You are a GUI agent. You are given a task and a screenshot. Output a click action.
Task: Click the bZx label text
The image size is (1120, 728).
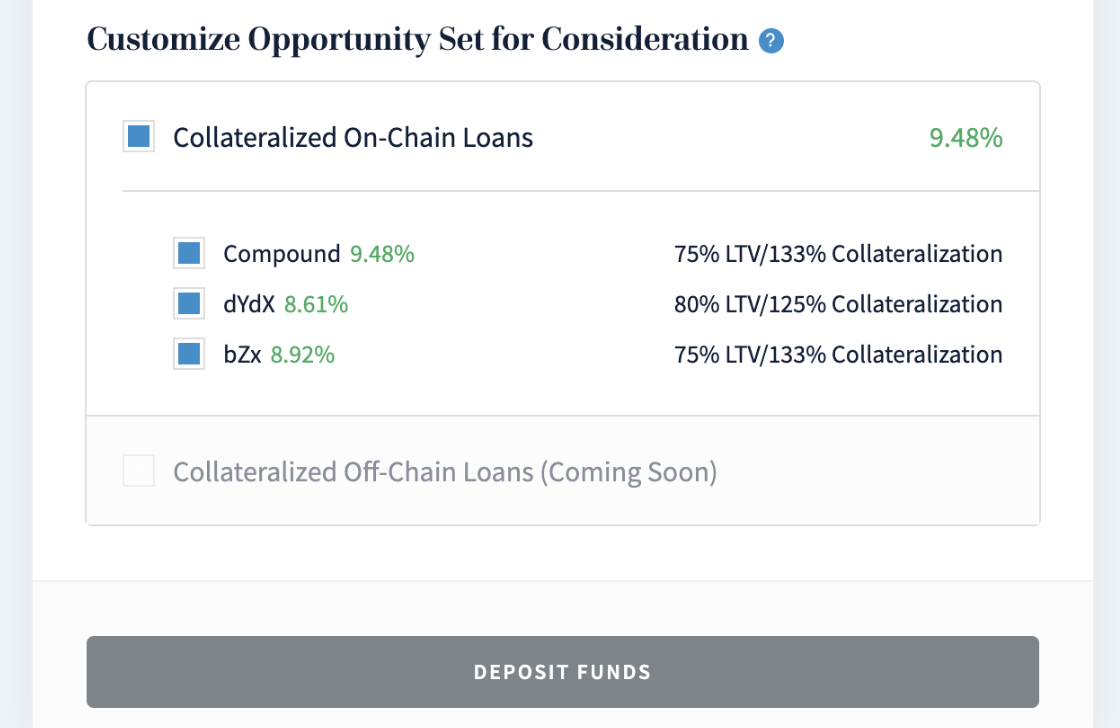pyautogui.click(x=242, y=354)
